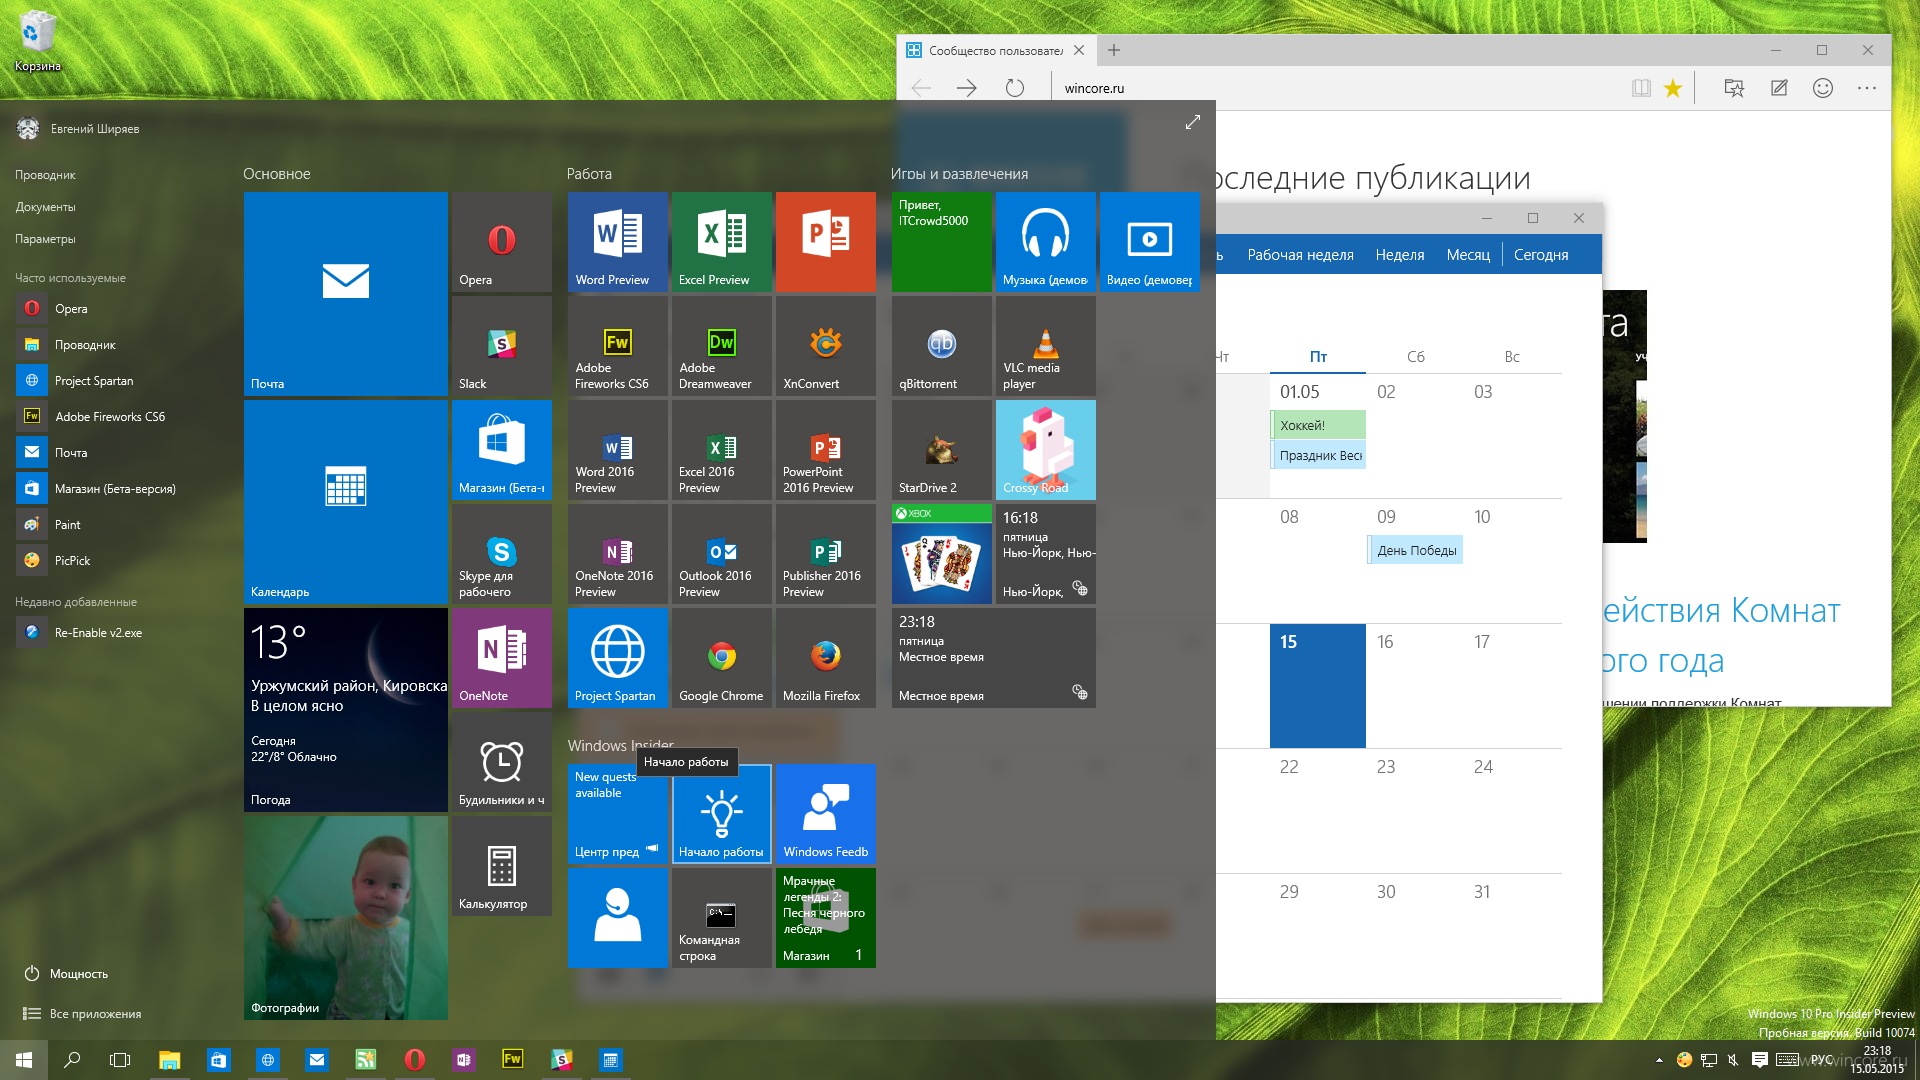
Task: Open Видео (демоверсия) tile
Action: pyautogui.click(x=1149, y=242)
